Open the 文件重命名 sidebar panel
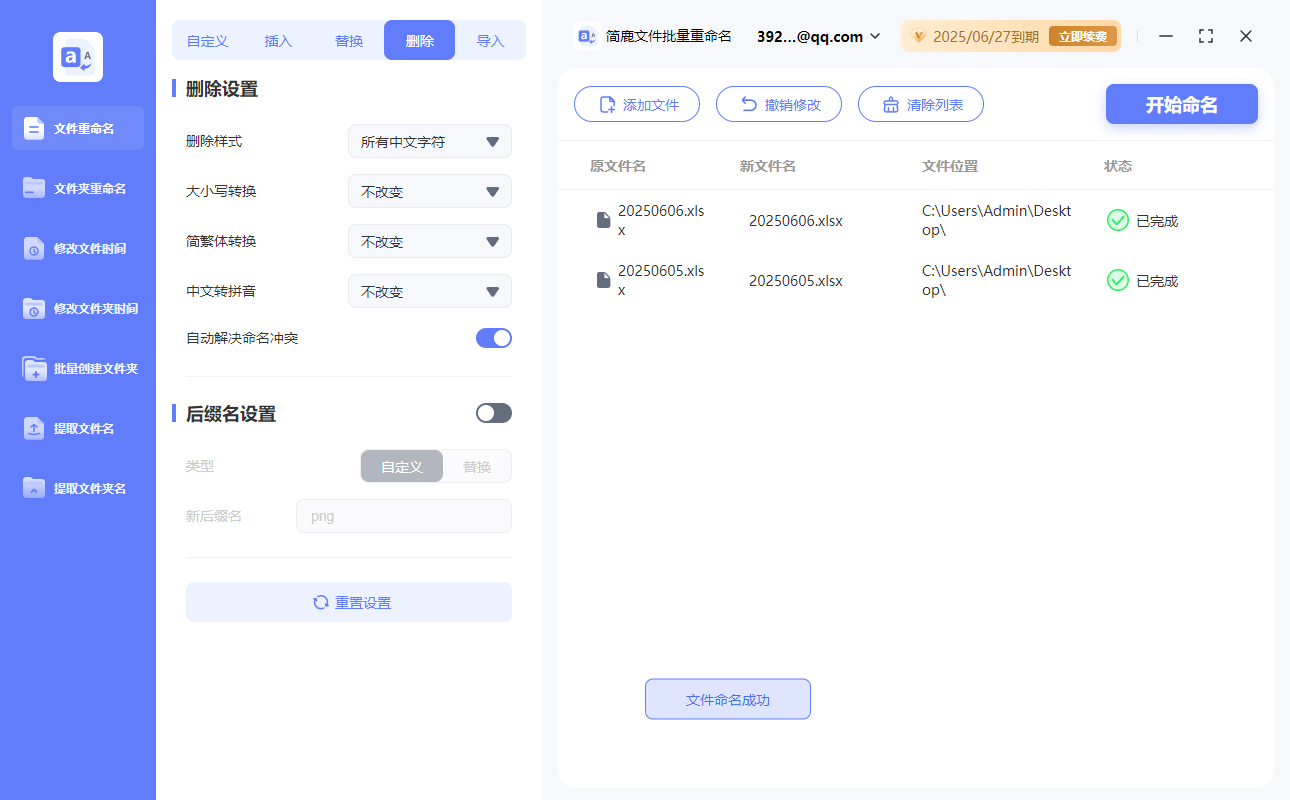The image size is (1290, 800). coord(77,128)
